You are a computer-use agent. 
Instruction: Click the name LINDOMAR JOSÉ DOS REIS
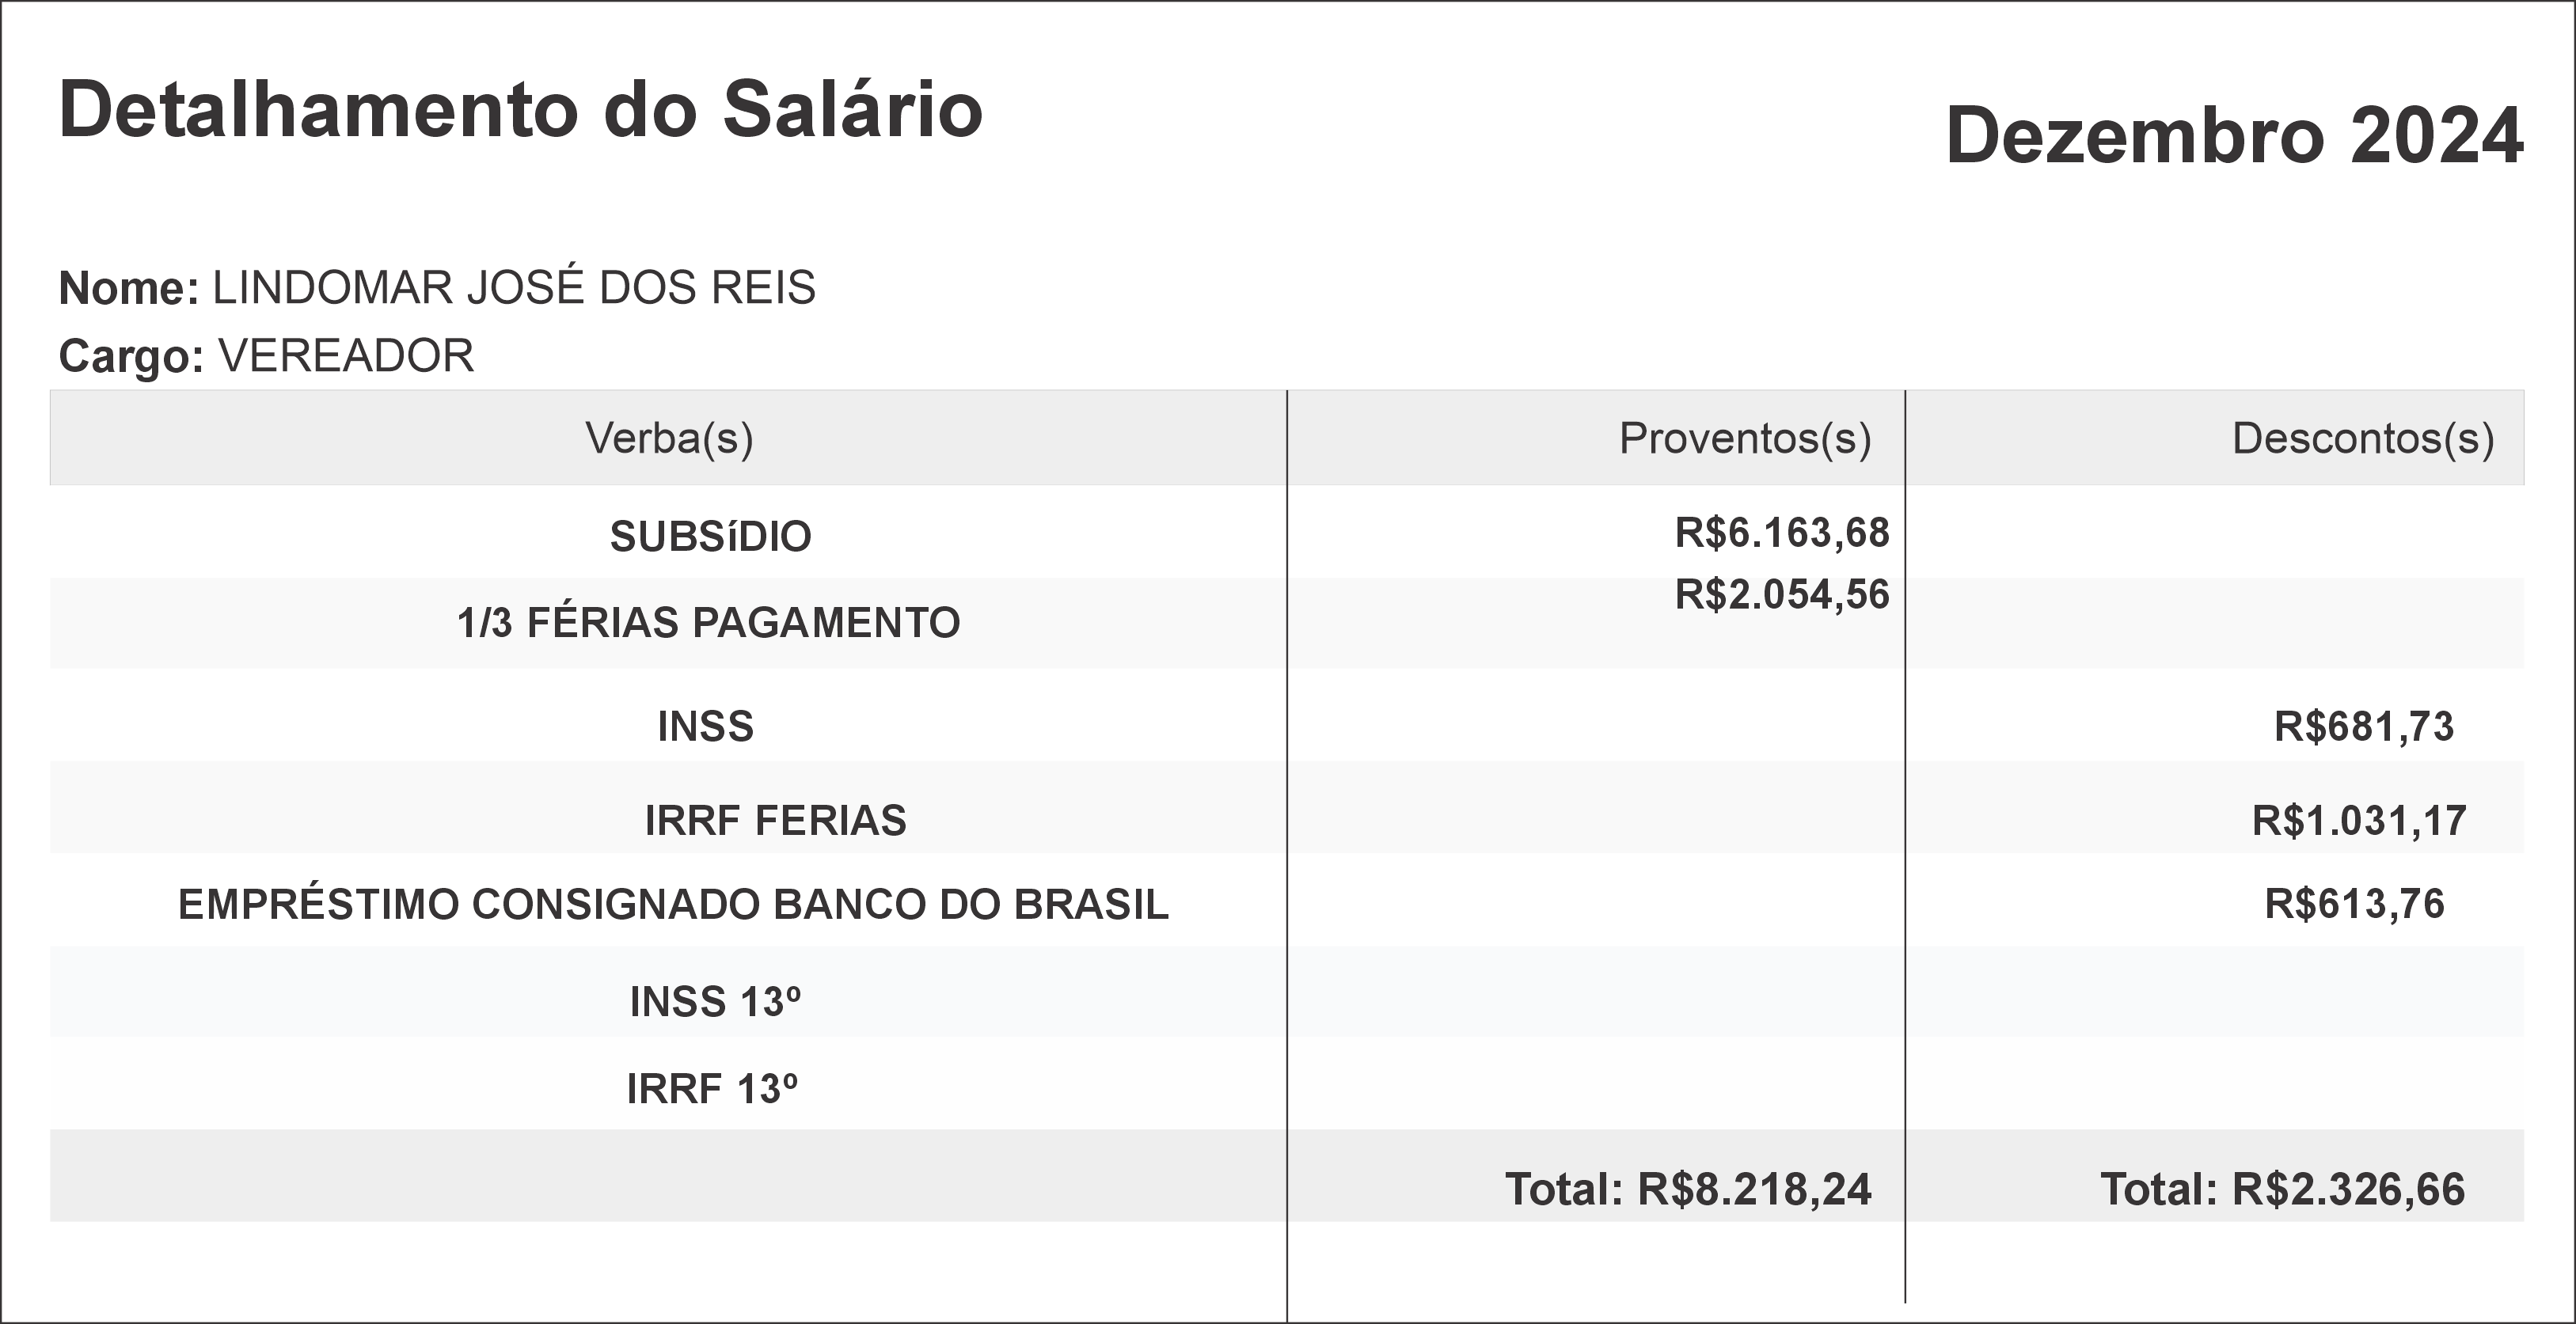click(514, 288)
